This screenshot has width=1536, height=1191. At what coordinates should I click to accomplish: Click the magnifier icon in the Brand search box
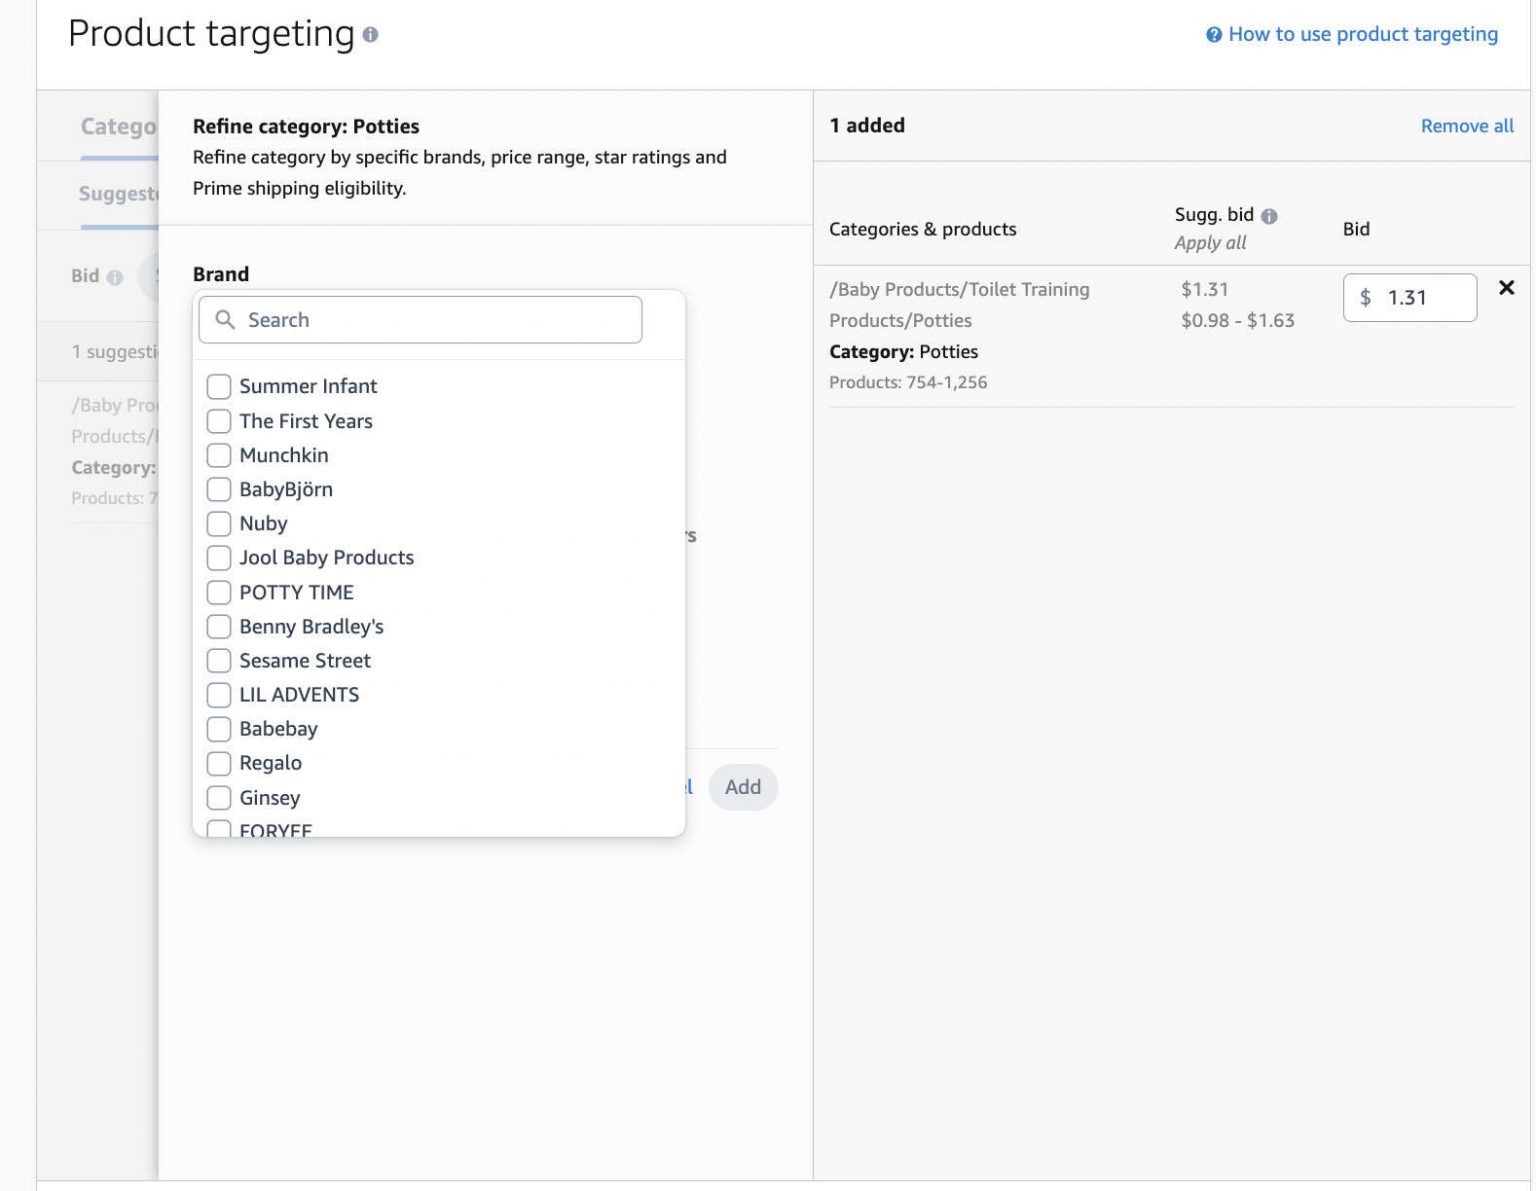point(225,320)
